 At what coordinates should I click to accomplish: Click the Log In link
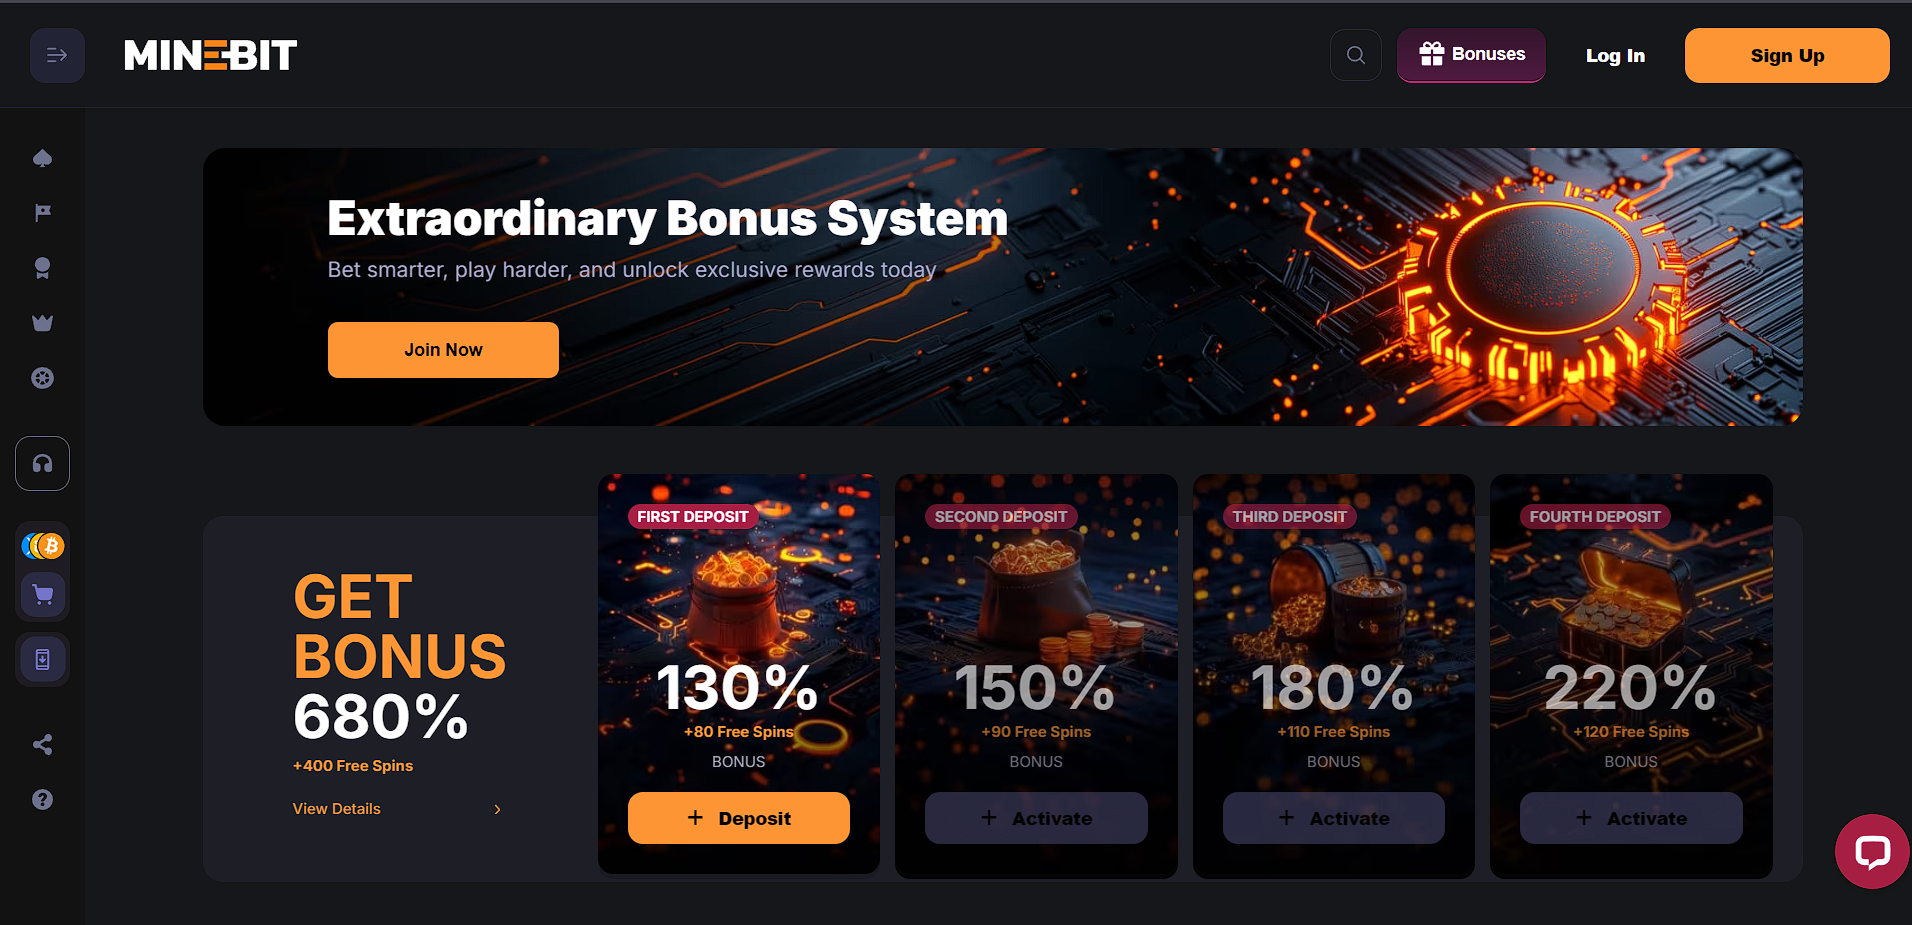(1615, 56)
